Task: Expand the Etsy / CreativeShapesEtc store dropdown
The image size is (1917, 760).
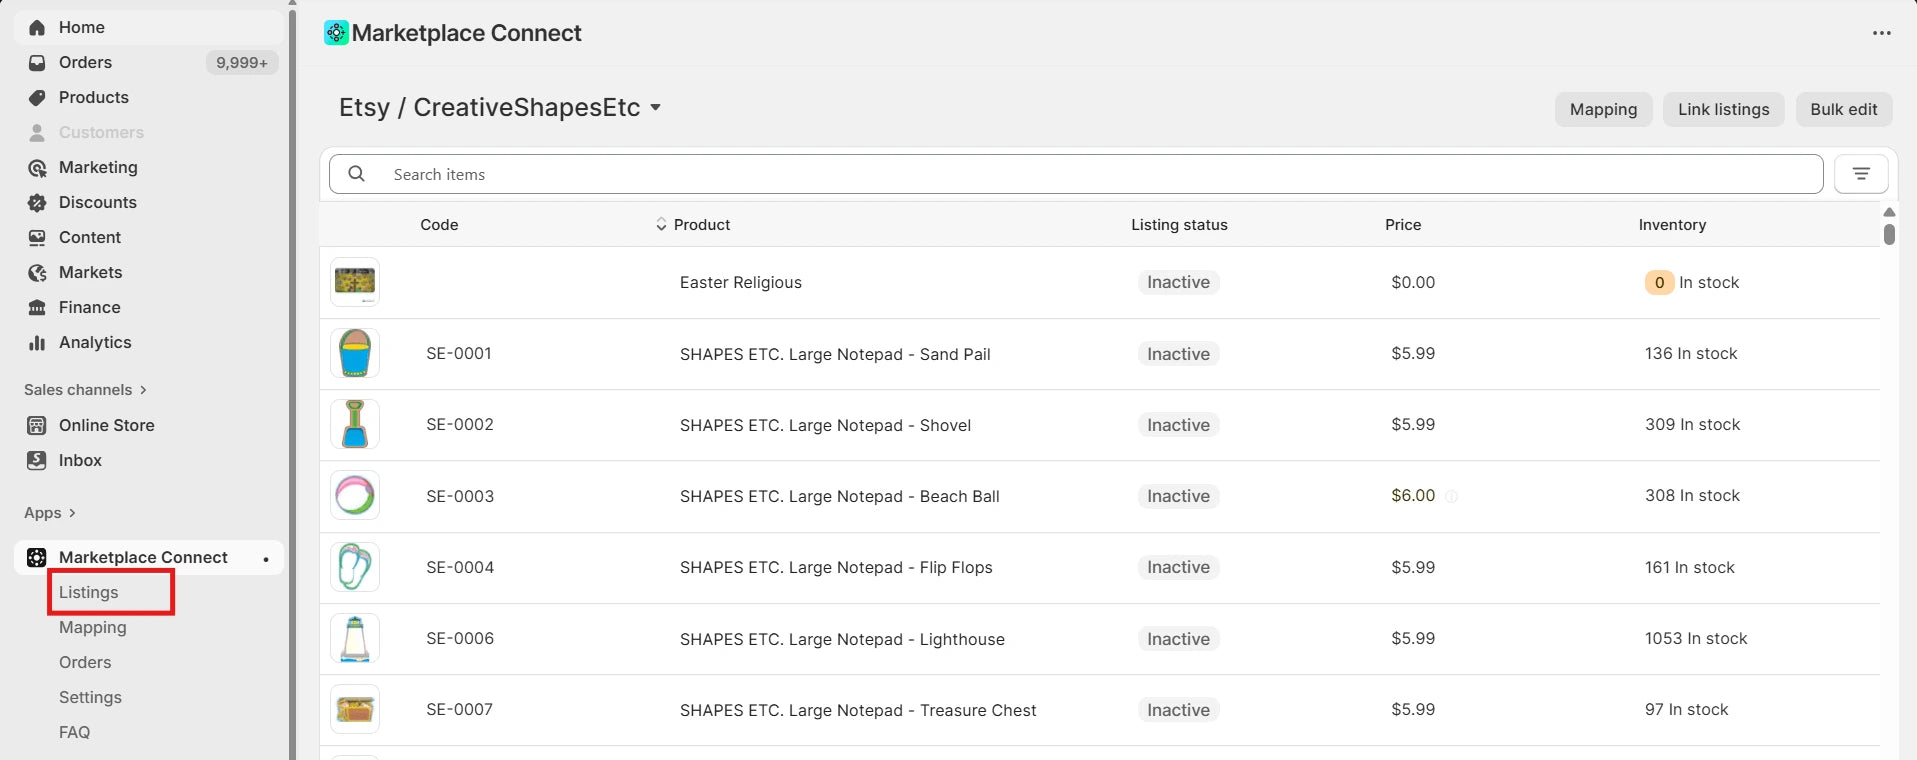Action: coord(656,108)
